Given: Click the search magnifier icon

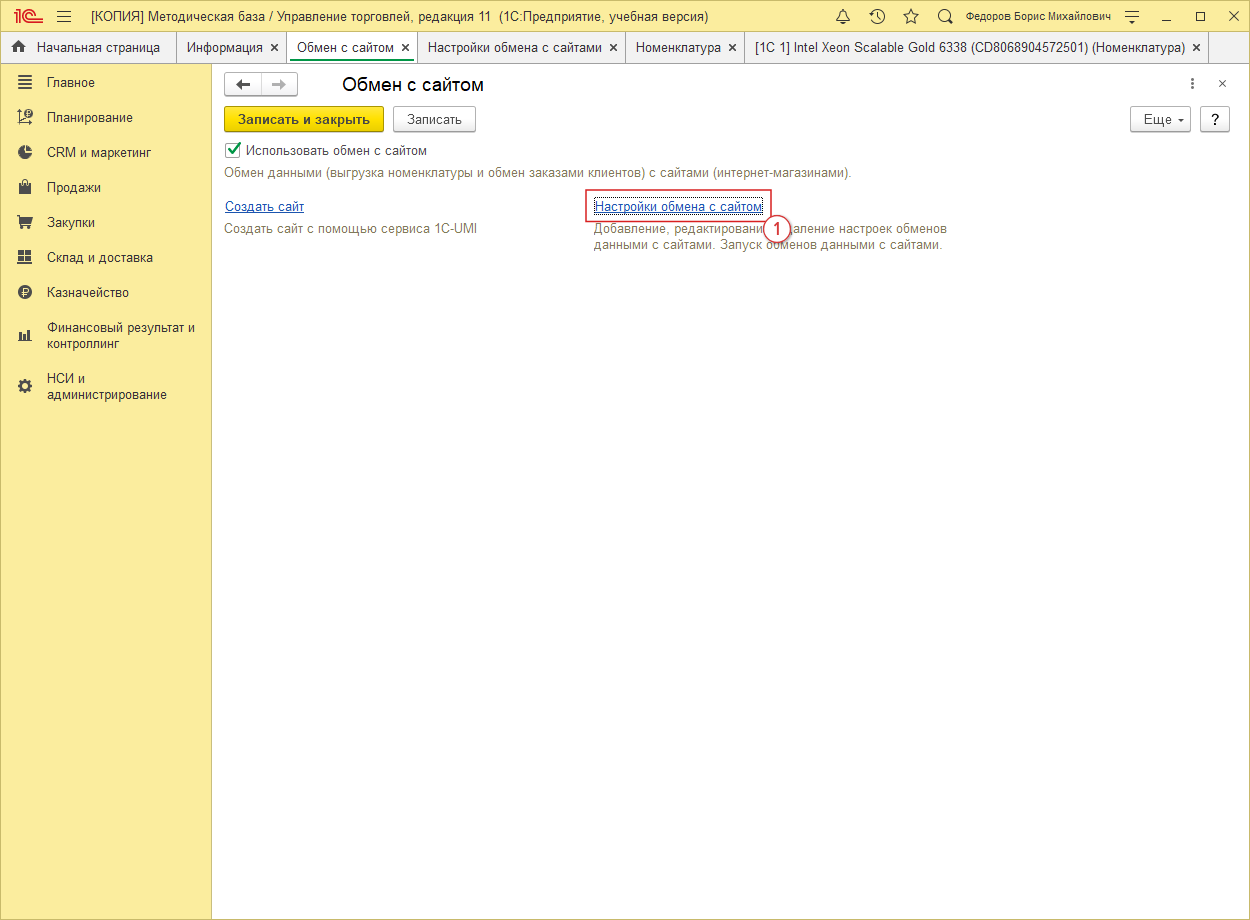Looking at the screenshot, I should point(945,17).
